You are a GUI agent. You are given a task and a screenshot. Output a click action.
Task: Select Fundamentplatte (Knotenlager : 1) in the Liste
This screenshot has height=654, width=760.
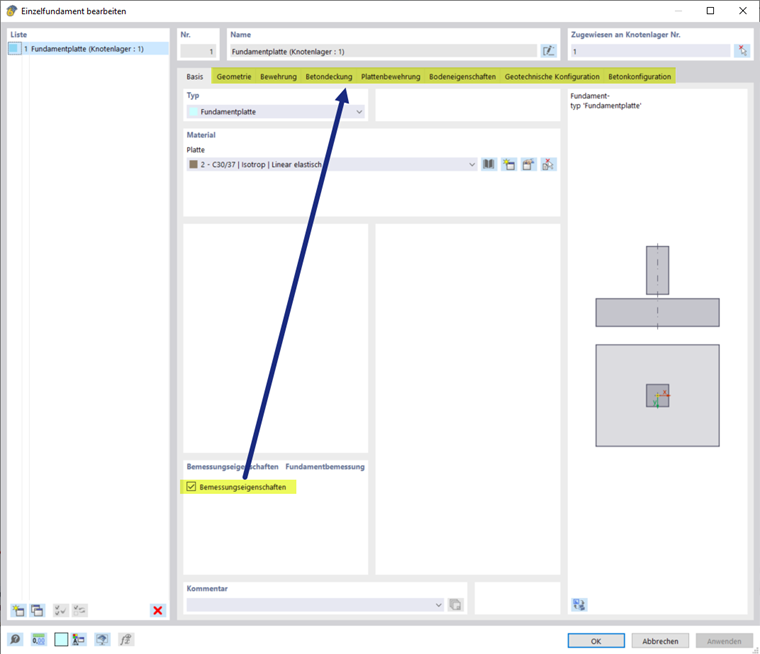pos(88,48)
